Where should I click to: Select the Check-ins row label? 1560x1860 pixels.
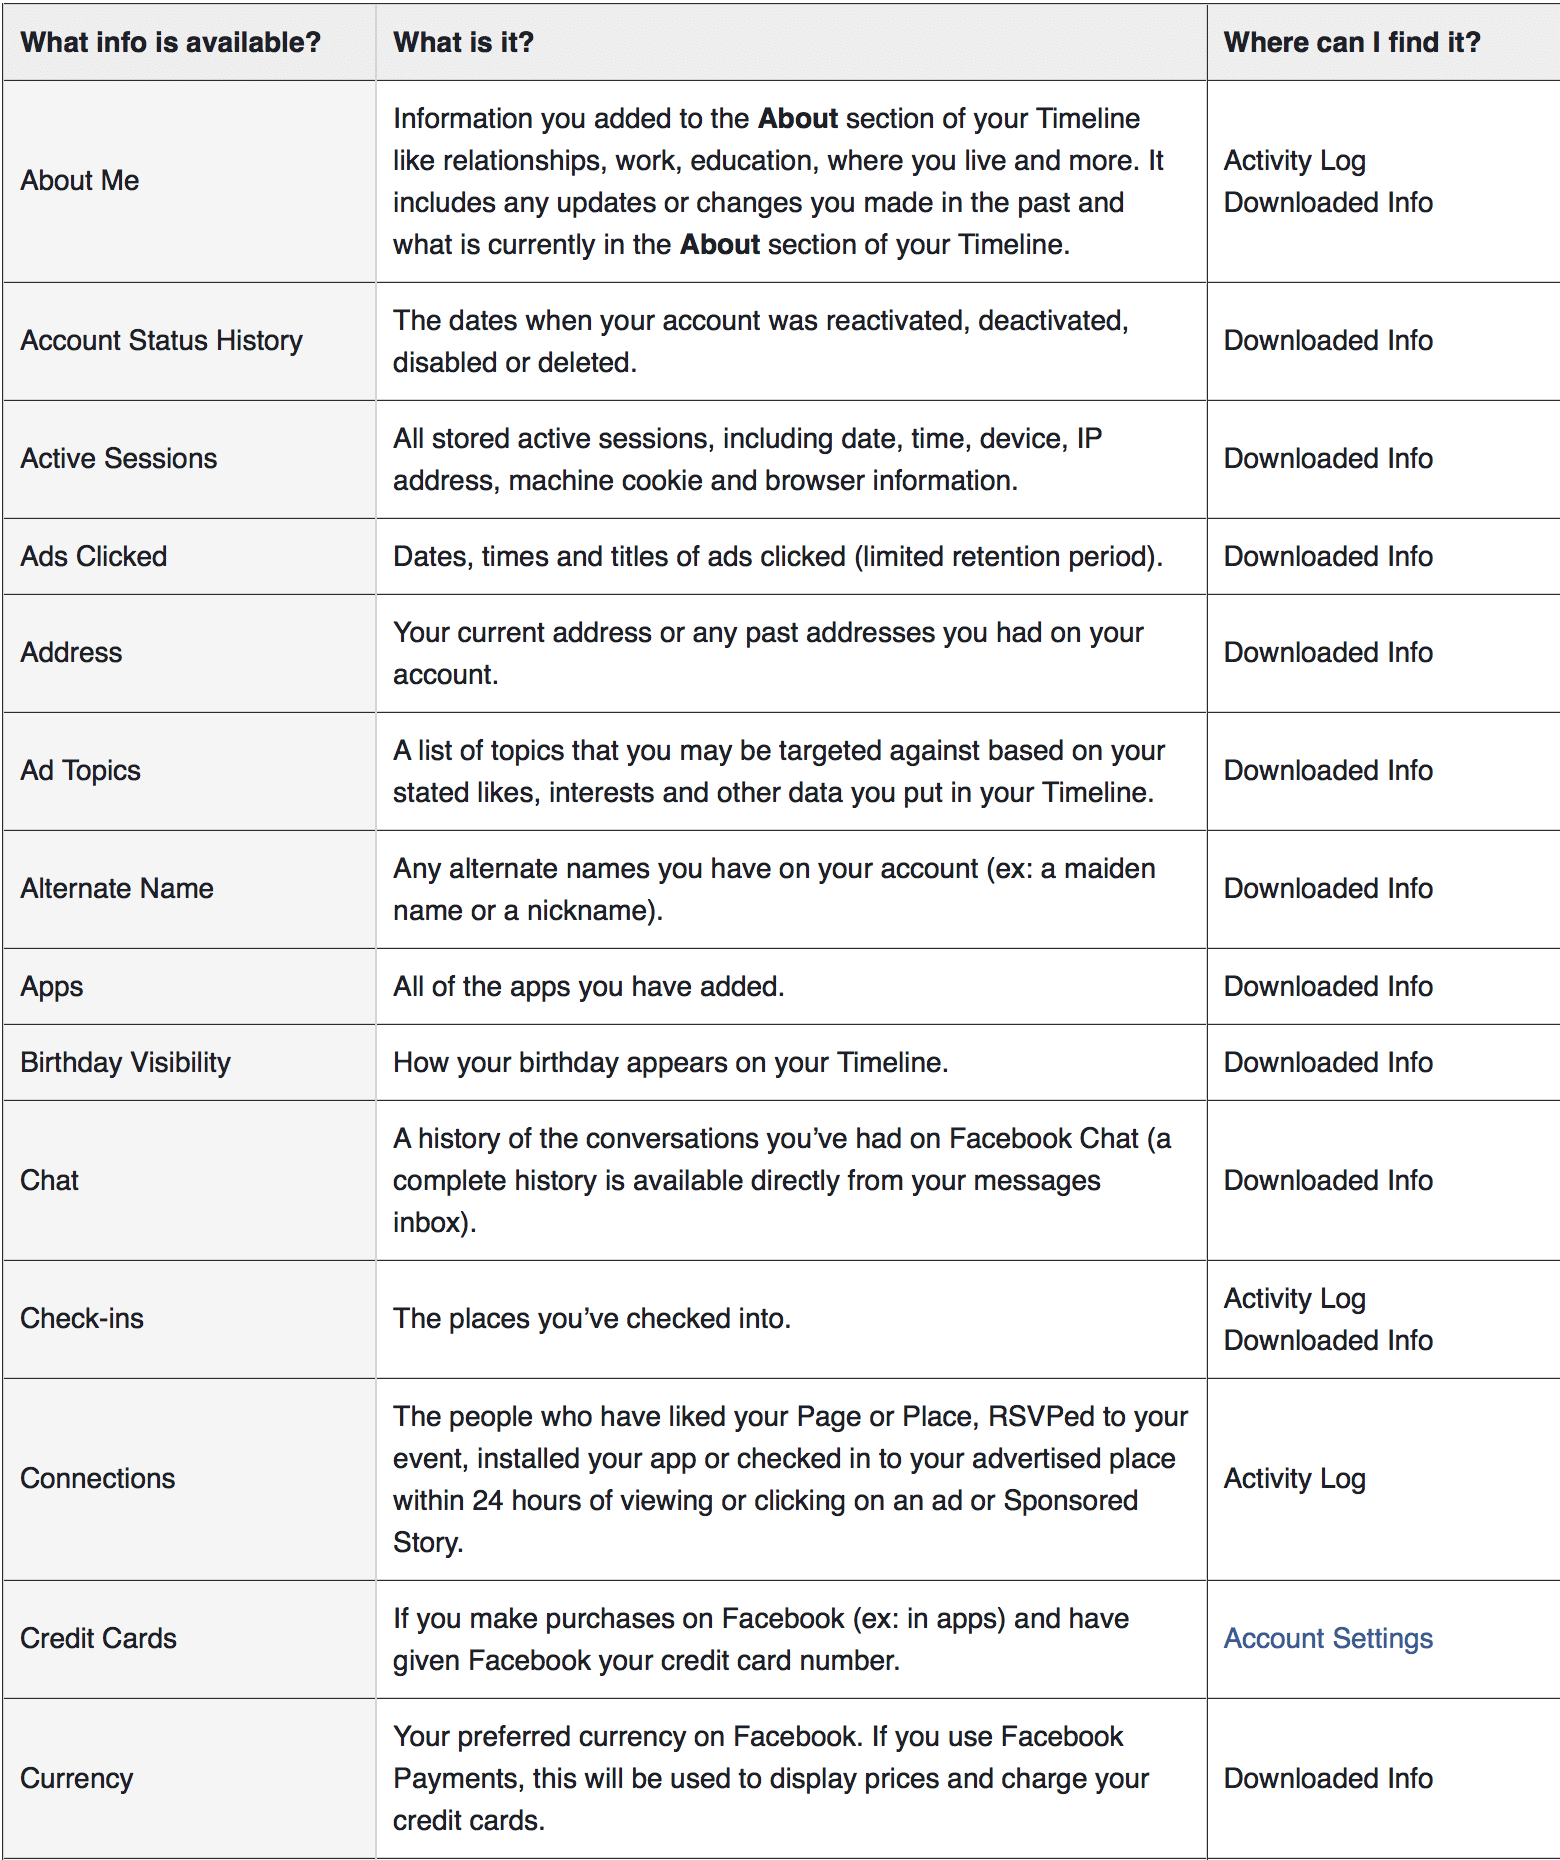click(x=82, y=1319)
